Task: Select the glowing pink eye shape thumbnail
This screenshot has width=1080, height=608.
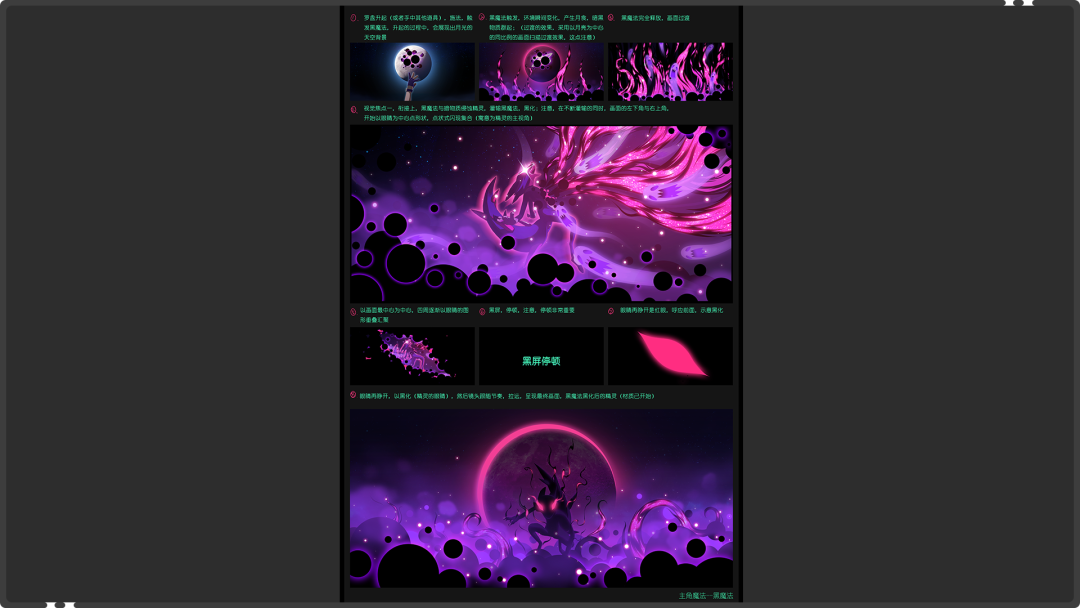Action: pos(670,356)
